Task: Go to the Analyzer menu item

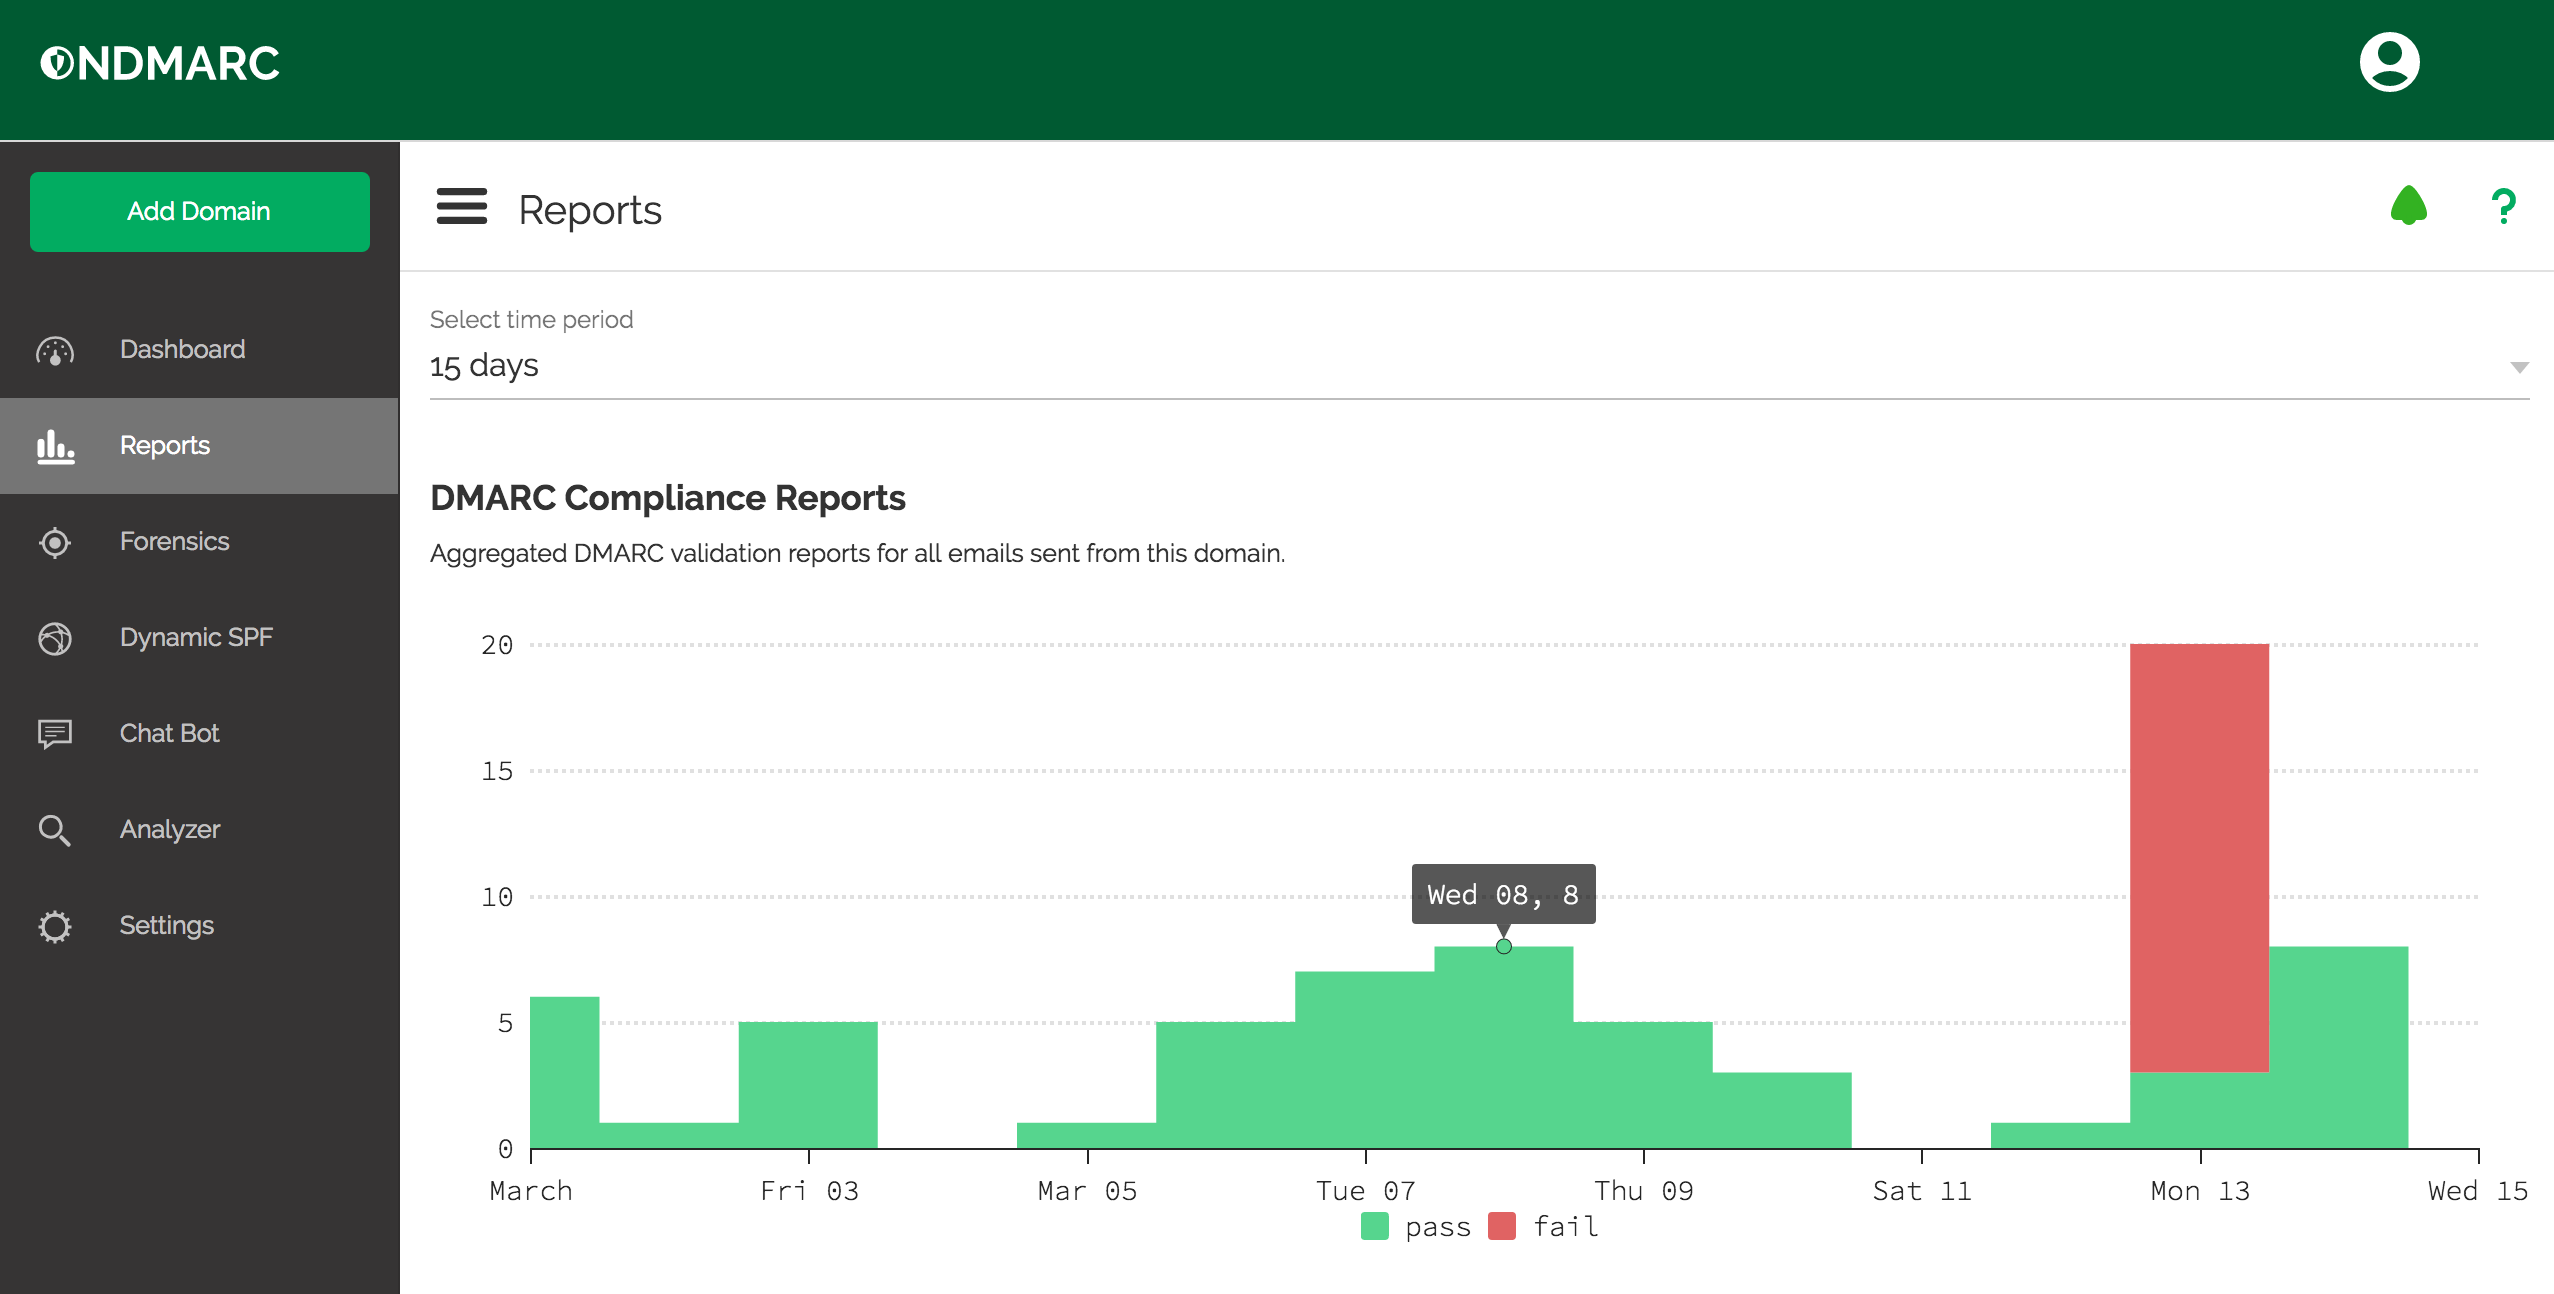Action: (170, 830)
